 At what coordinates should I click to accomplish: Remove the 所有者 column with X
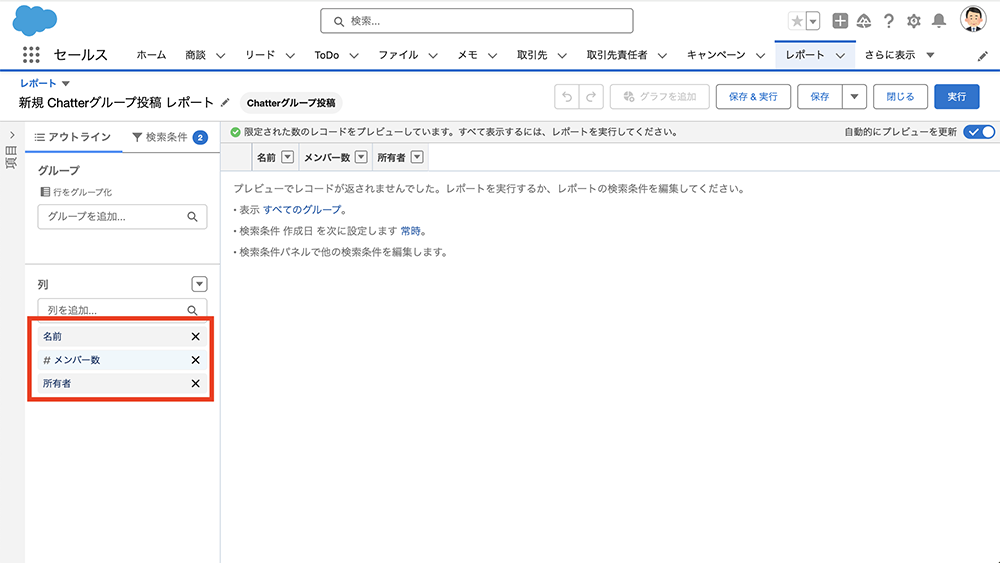(x=196, y=384)
